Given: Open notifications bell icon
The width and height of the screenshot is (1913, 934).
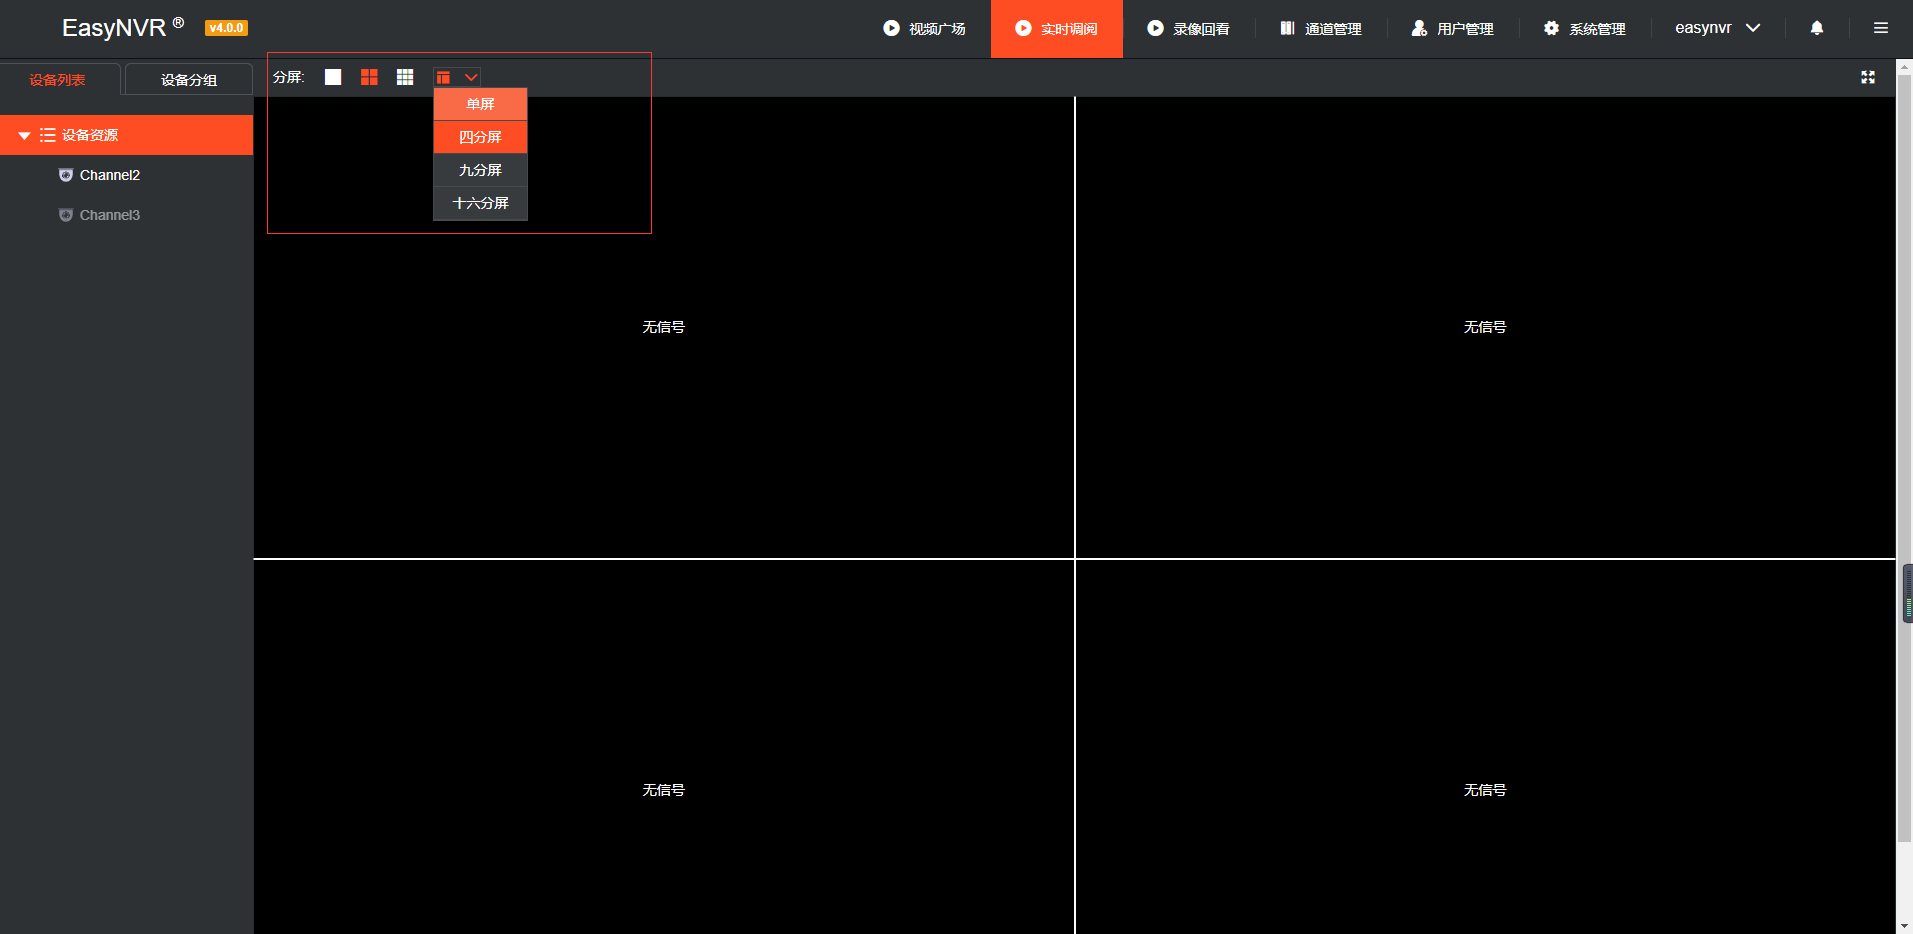Looking at the screenshot, I should click(1817, 28).
